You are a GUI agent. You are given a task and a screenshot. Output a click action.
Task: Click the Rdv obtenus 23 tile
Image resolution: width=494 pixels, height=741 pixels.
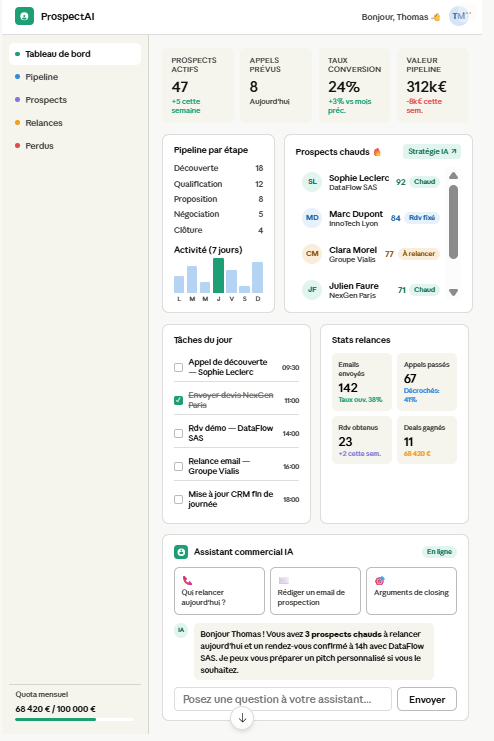pyautogui.click(x=362, y=440)
